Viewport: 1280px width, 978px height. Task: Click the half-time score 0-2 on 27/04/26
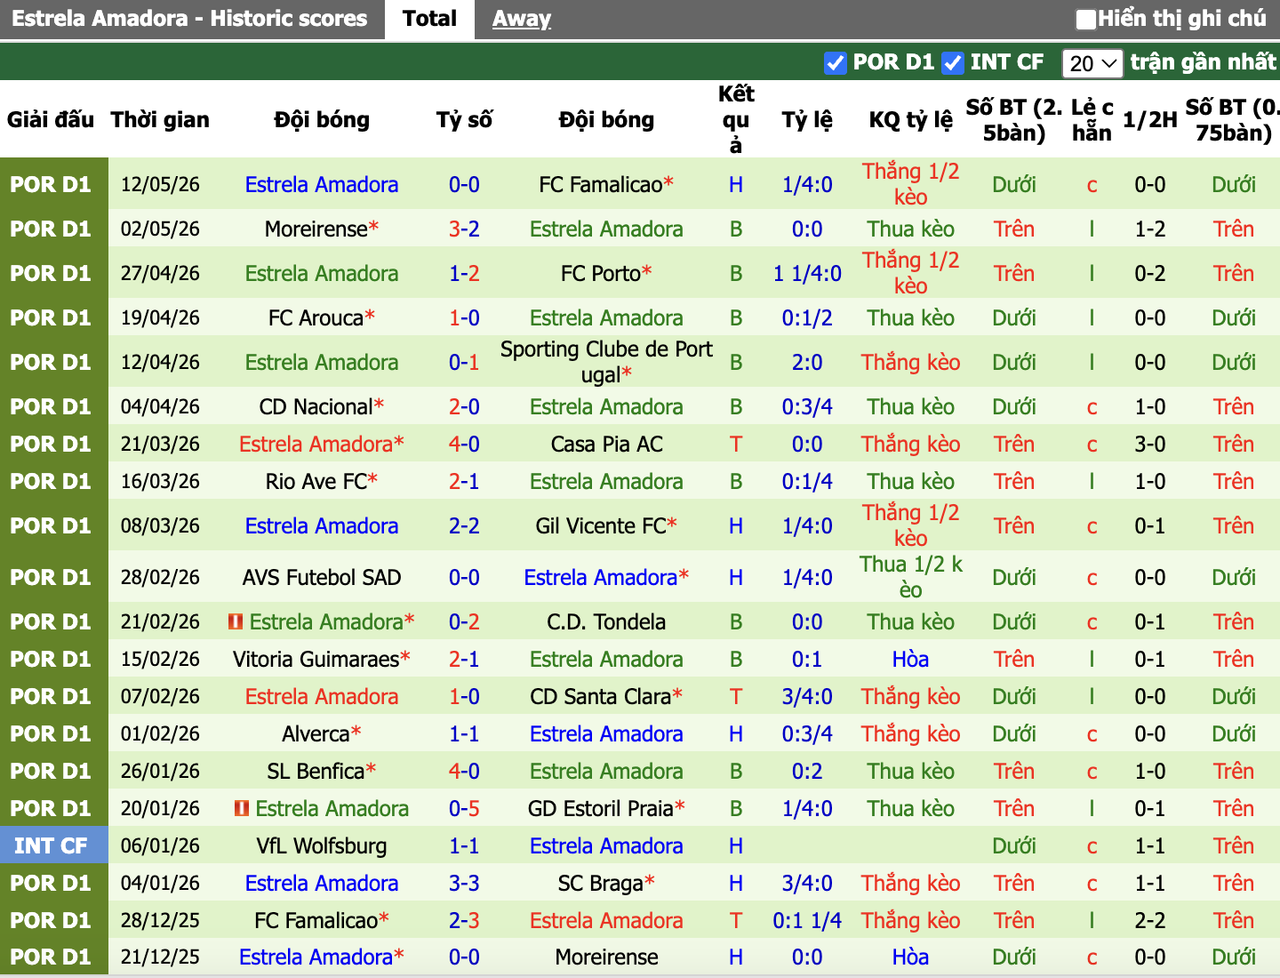coord(1150,273)
